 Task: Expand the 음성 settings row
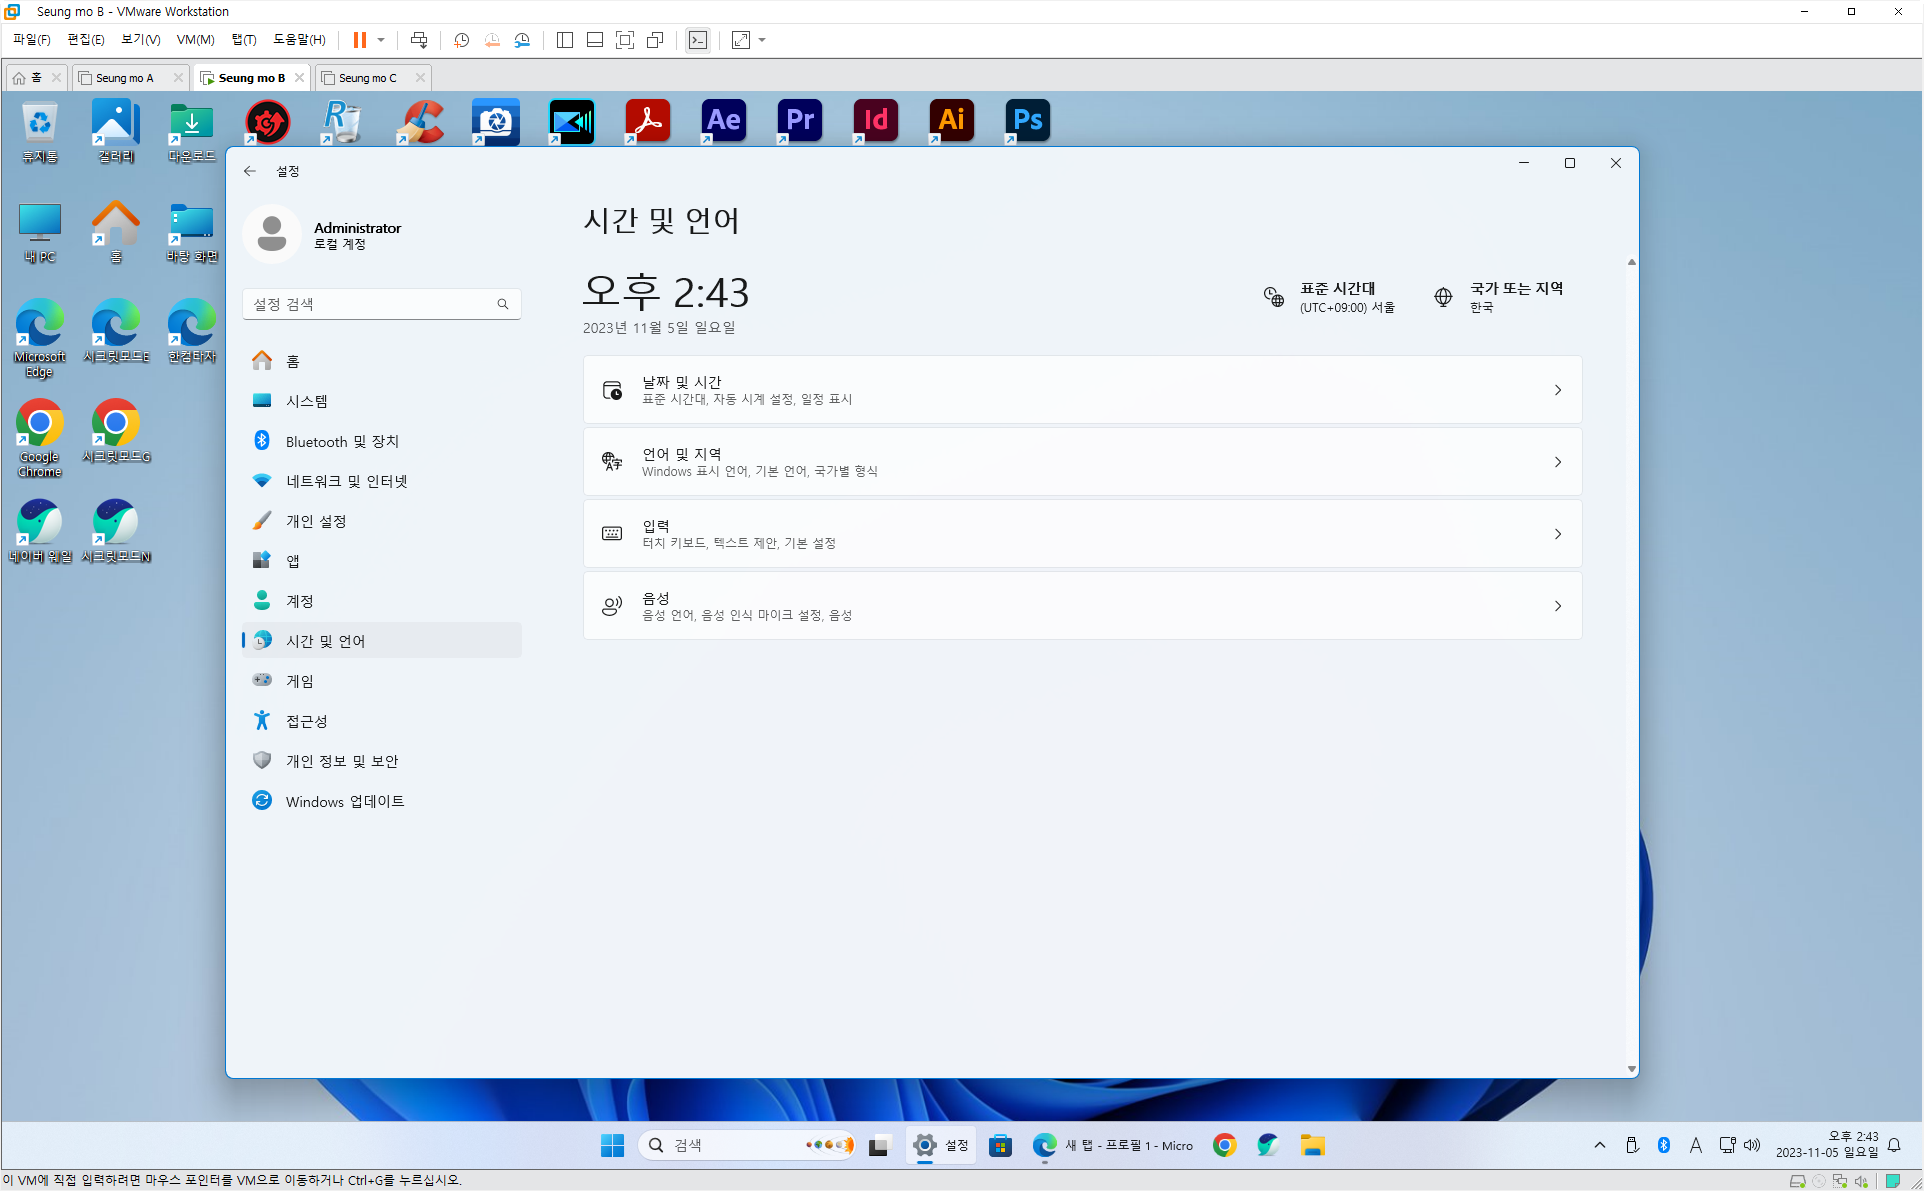point(1082,606)
